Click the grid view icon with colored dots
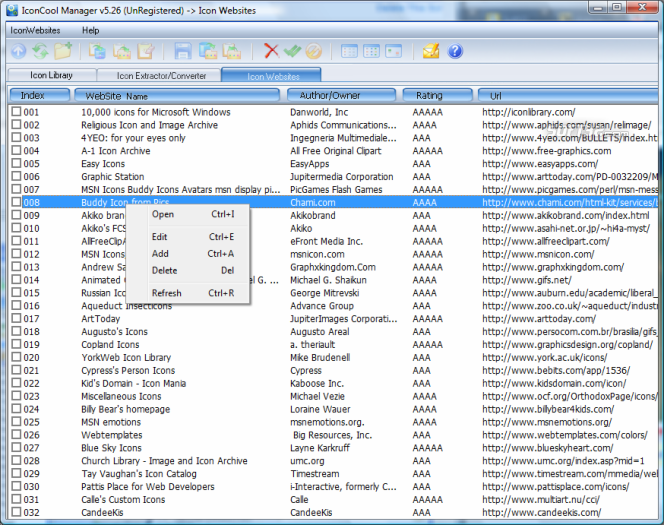The height and width of the screenshot is (525, 664). coord(371,51)
